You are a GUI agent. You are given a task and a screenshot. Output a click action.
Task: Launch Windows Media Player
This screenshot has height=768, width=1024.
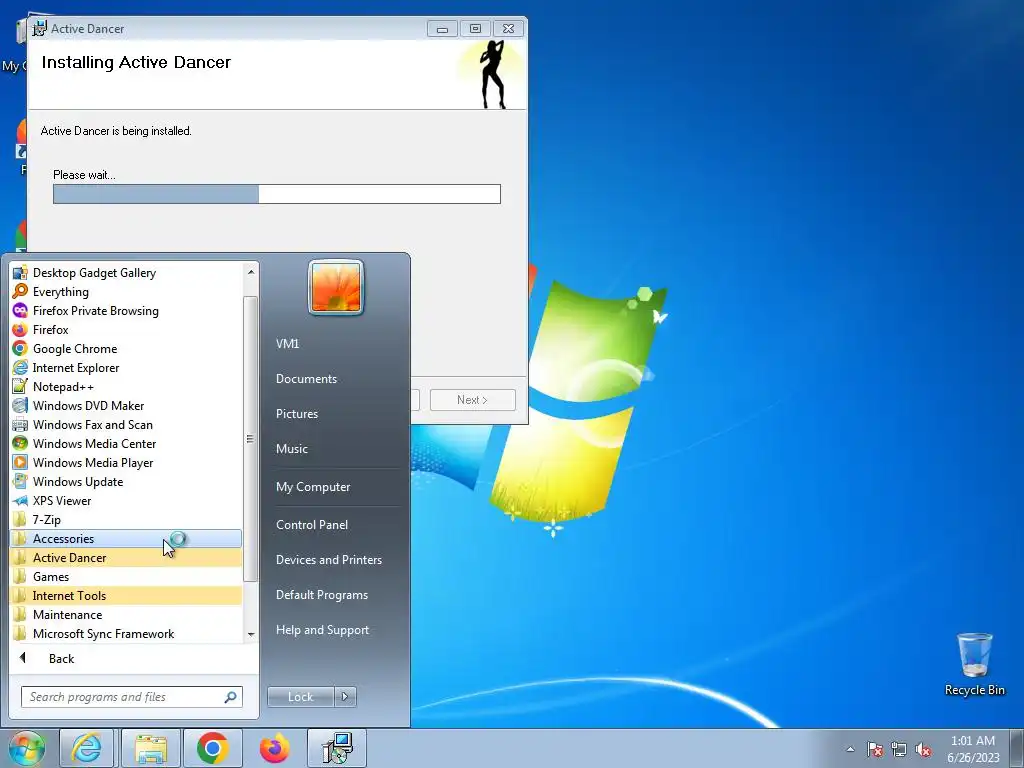coord(126,462)
